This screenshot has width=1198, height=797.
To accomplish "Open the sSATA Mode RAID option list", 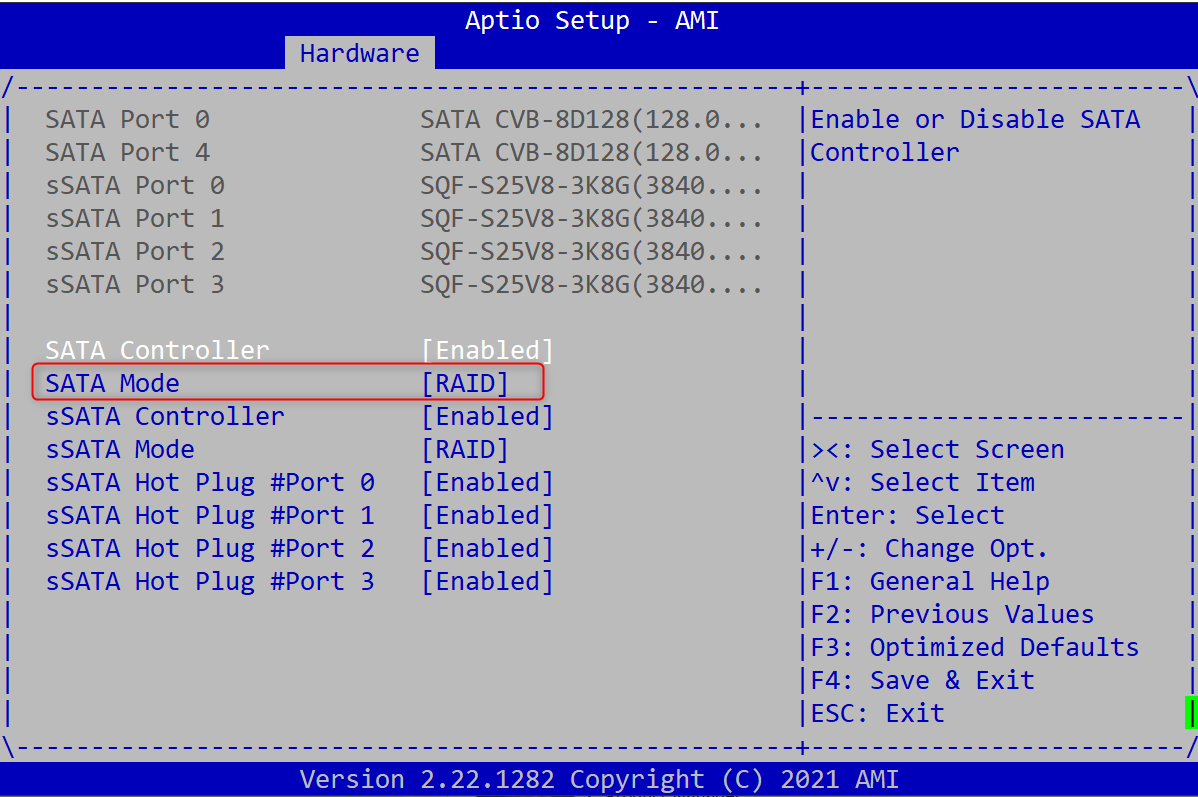I will 465,449.
